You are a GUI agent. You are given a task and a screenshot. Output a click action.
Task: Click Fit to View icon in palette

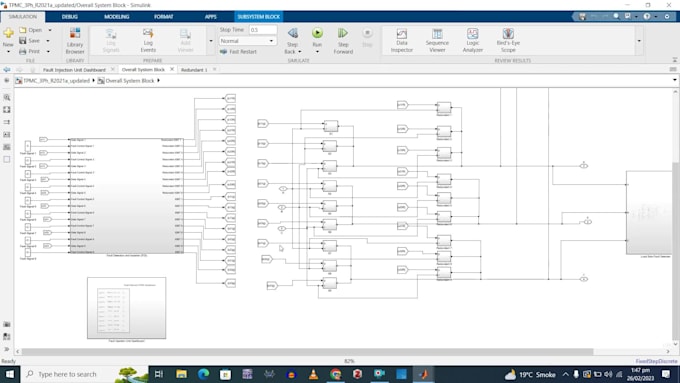(x=7, y=110)
